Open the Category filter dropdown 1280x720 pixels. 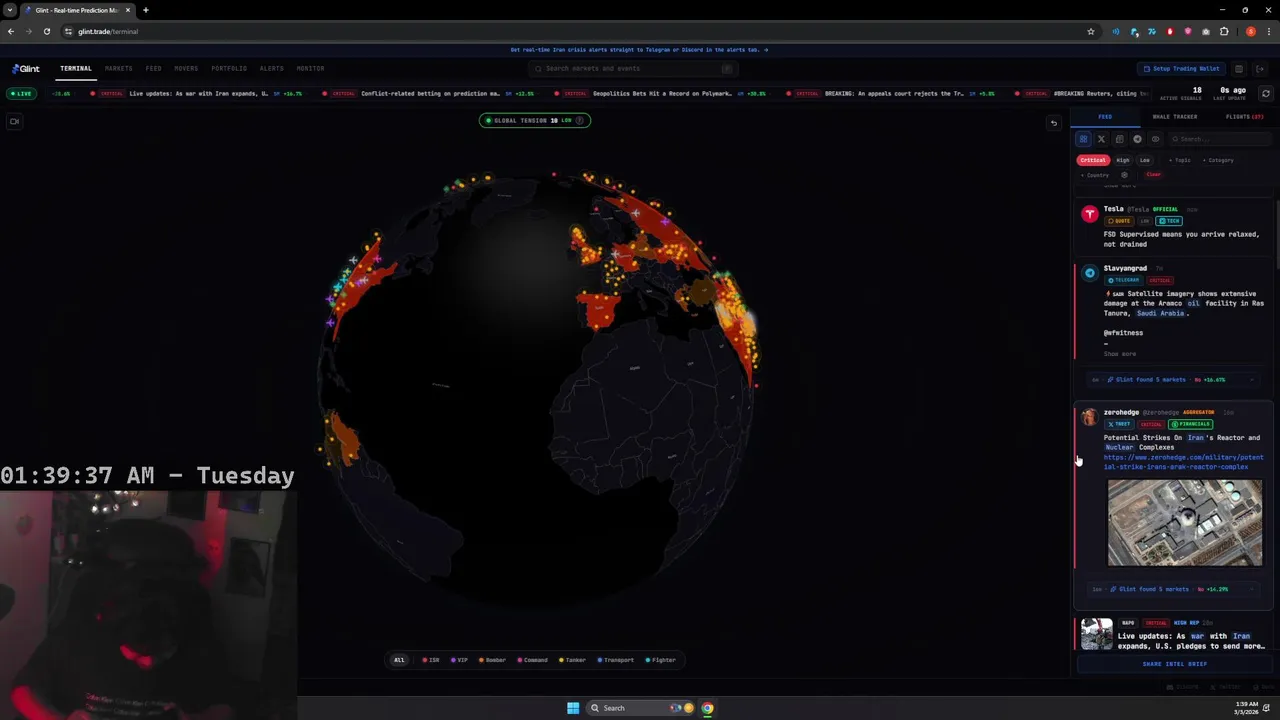(x=1218, y=160)
